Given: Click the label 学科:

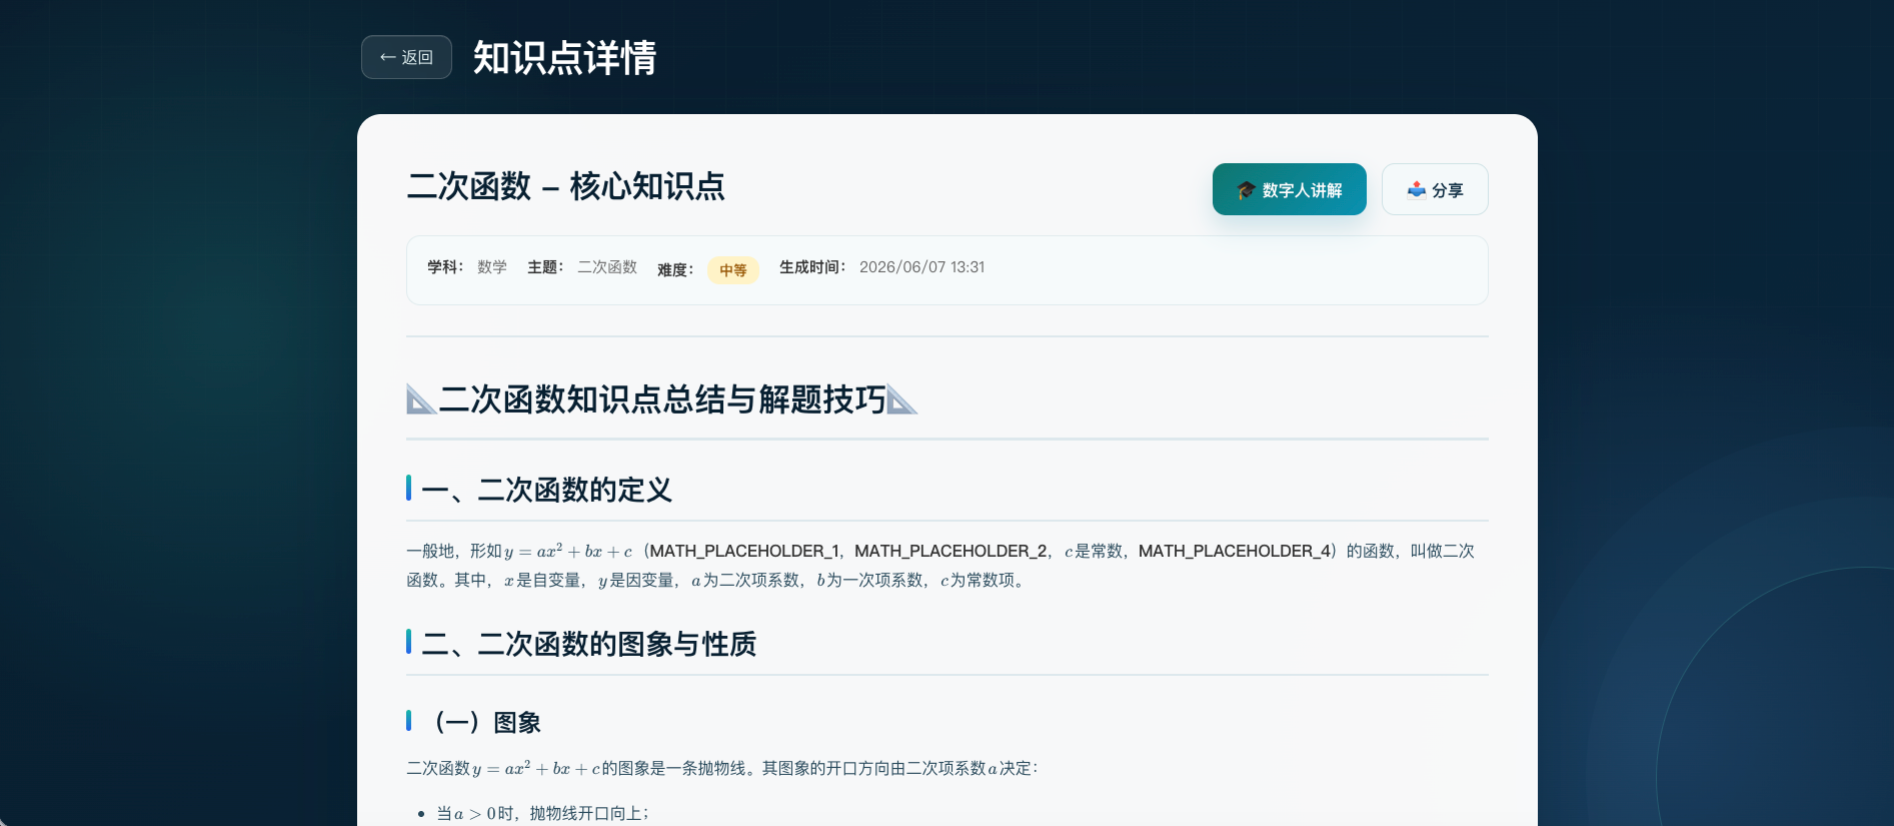Looking at the screenshot, I should pos(445,267).
